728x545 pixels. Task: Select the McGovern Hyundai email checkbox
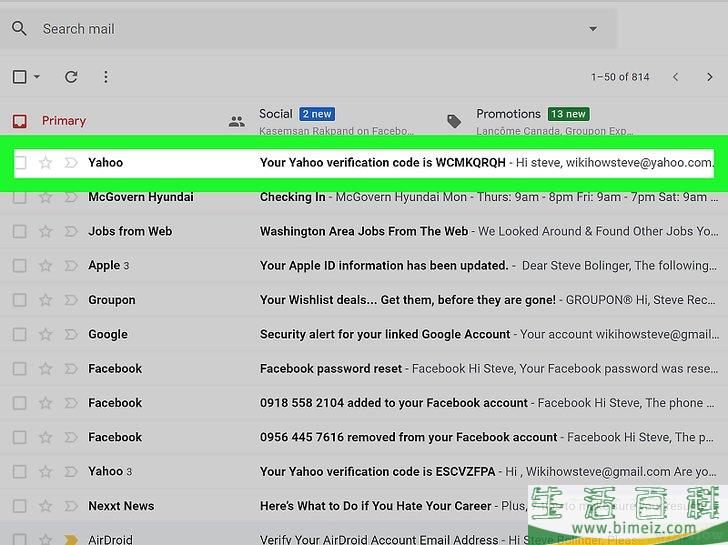20,197
